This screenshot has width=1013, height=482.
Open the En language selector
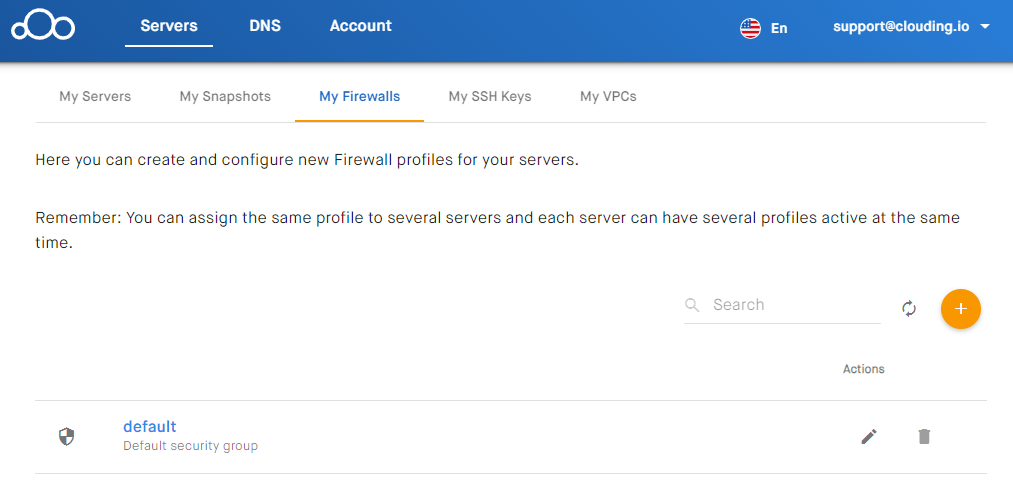(778, 28)
